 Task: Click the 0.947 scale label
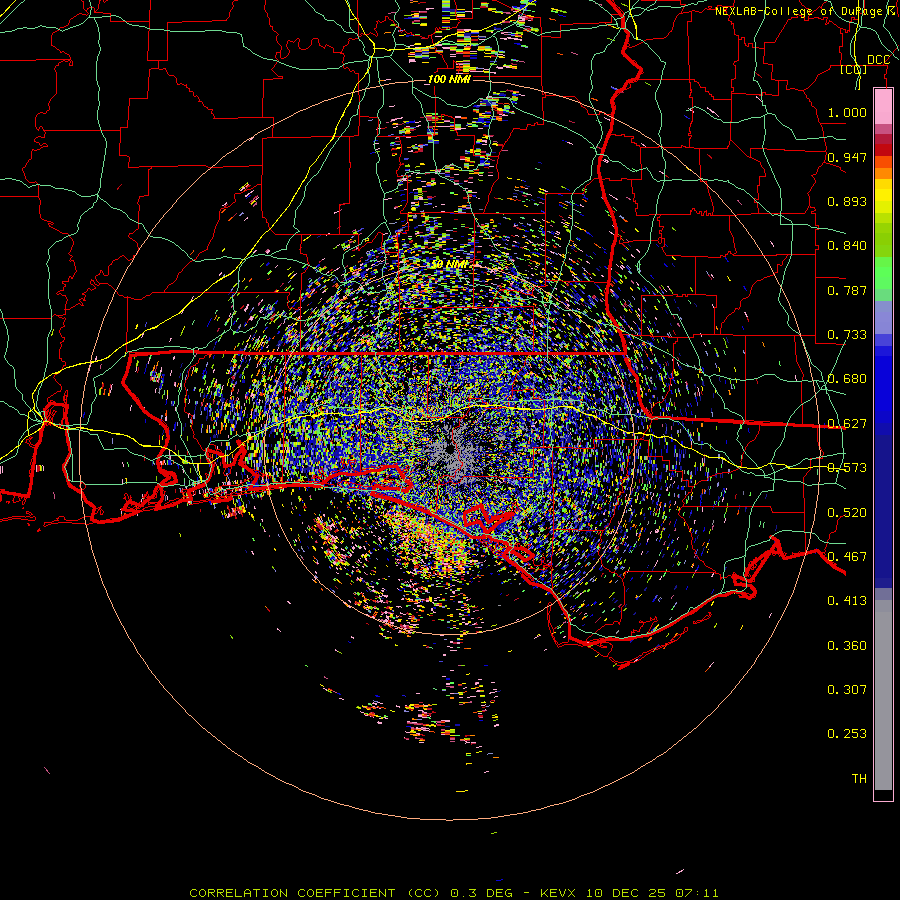tap(847, 157)
